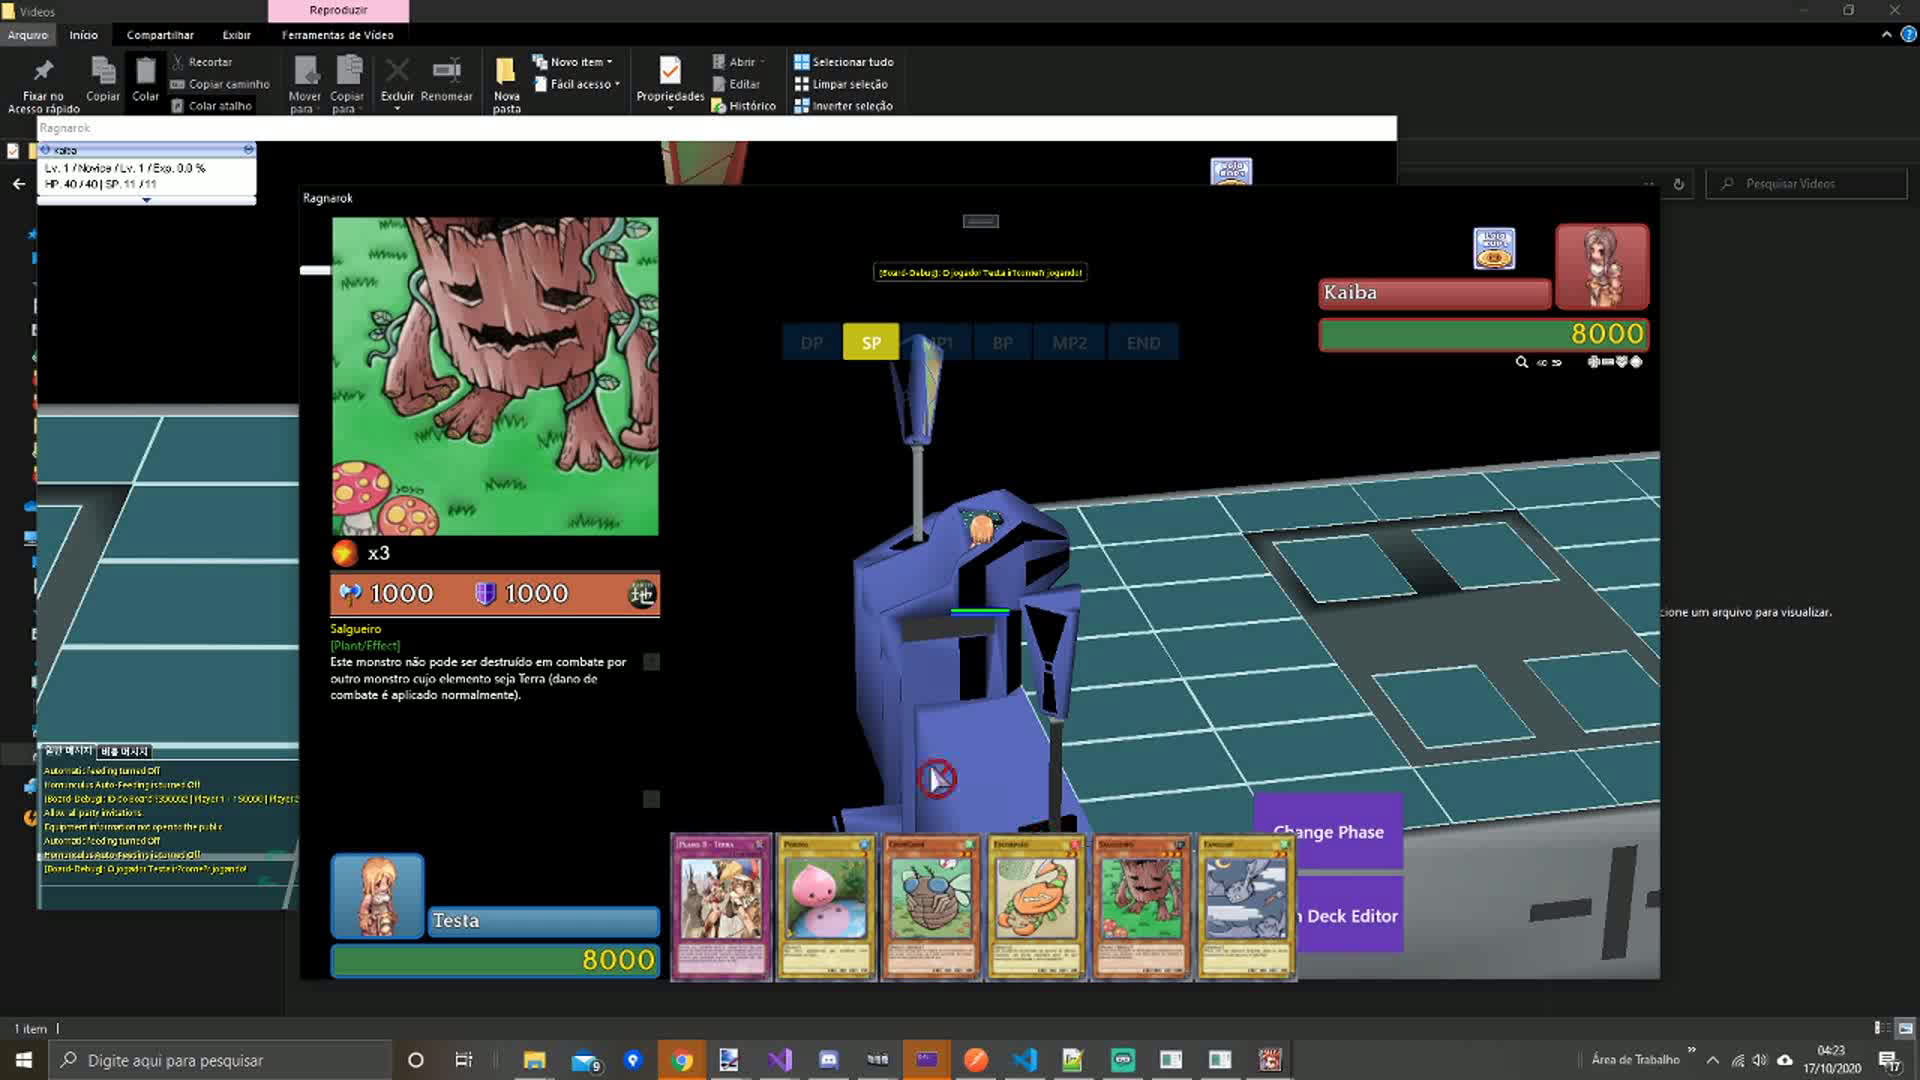Click Testa's character avatar portrait

[x=377, y=896]
